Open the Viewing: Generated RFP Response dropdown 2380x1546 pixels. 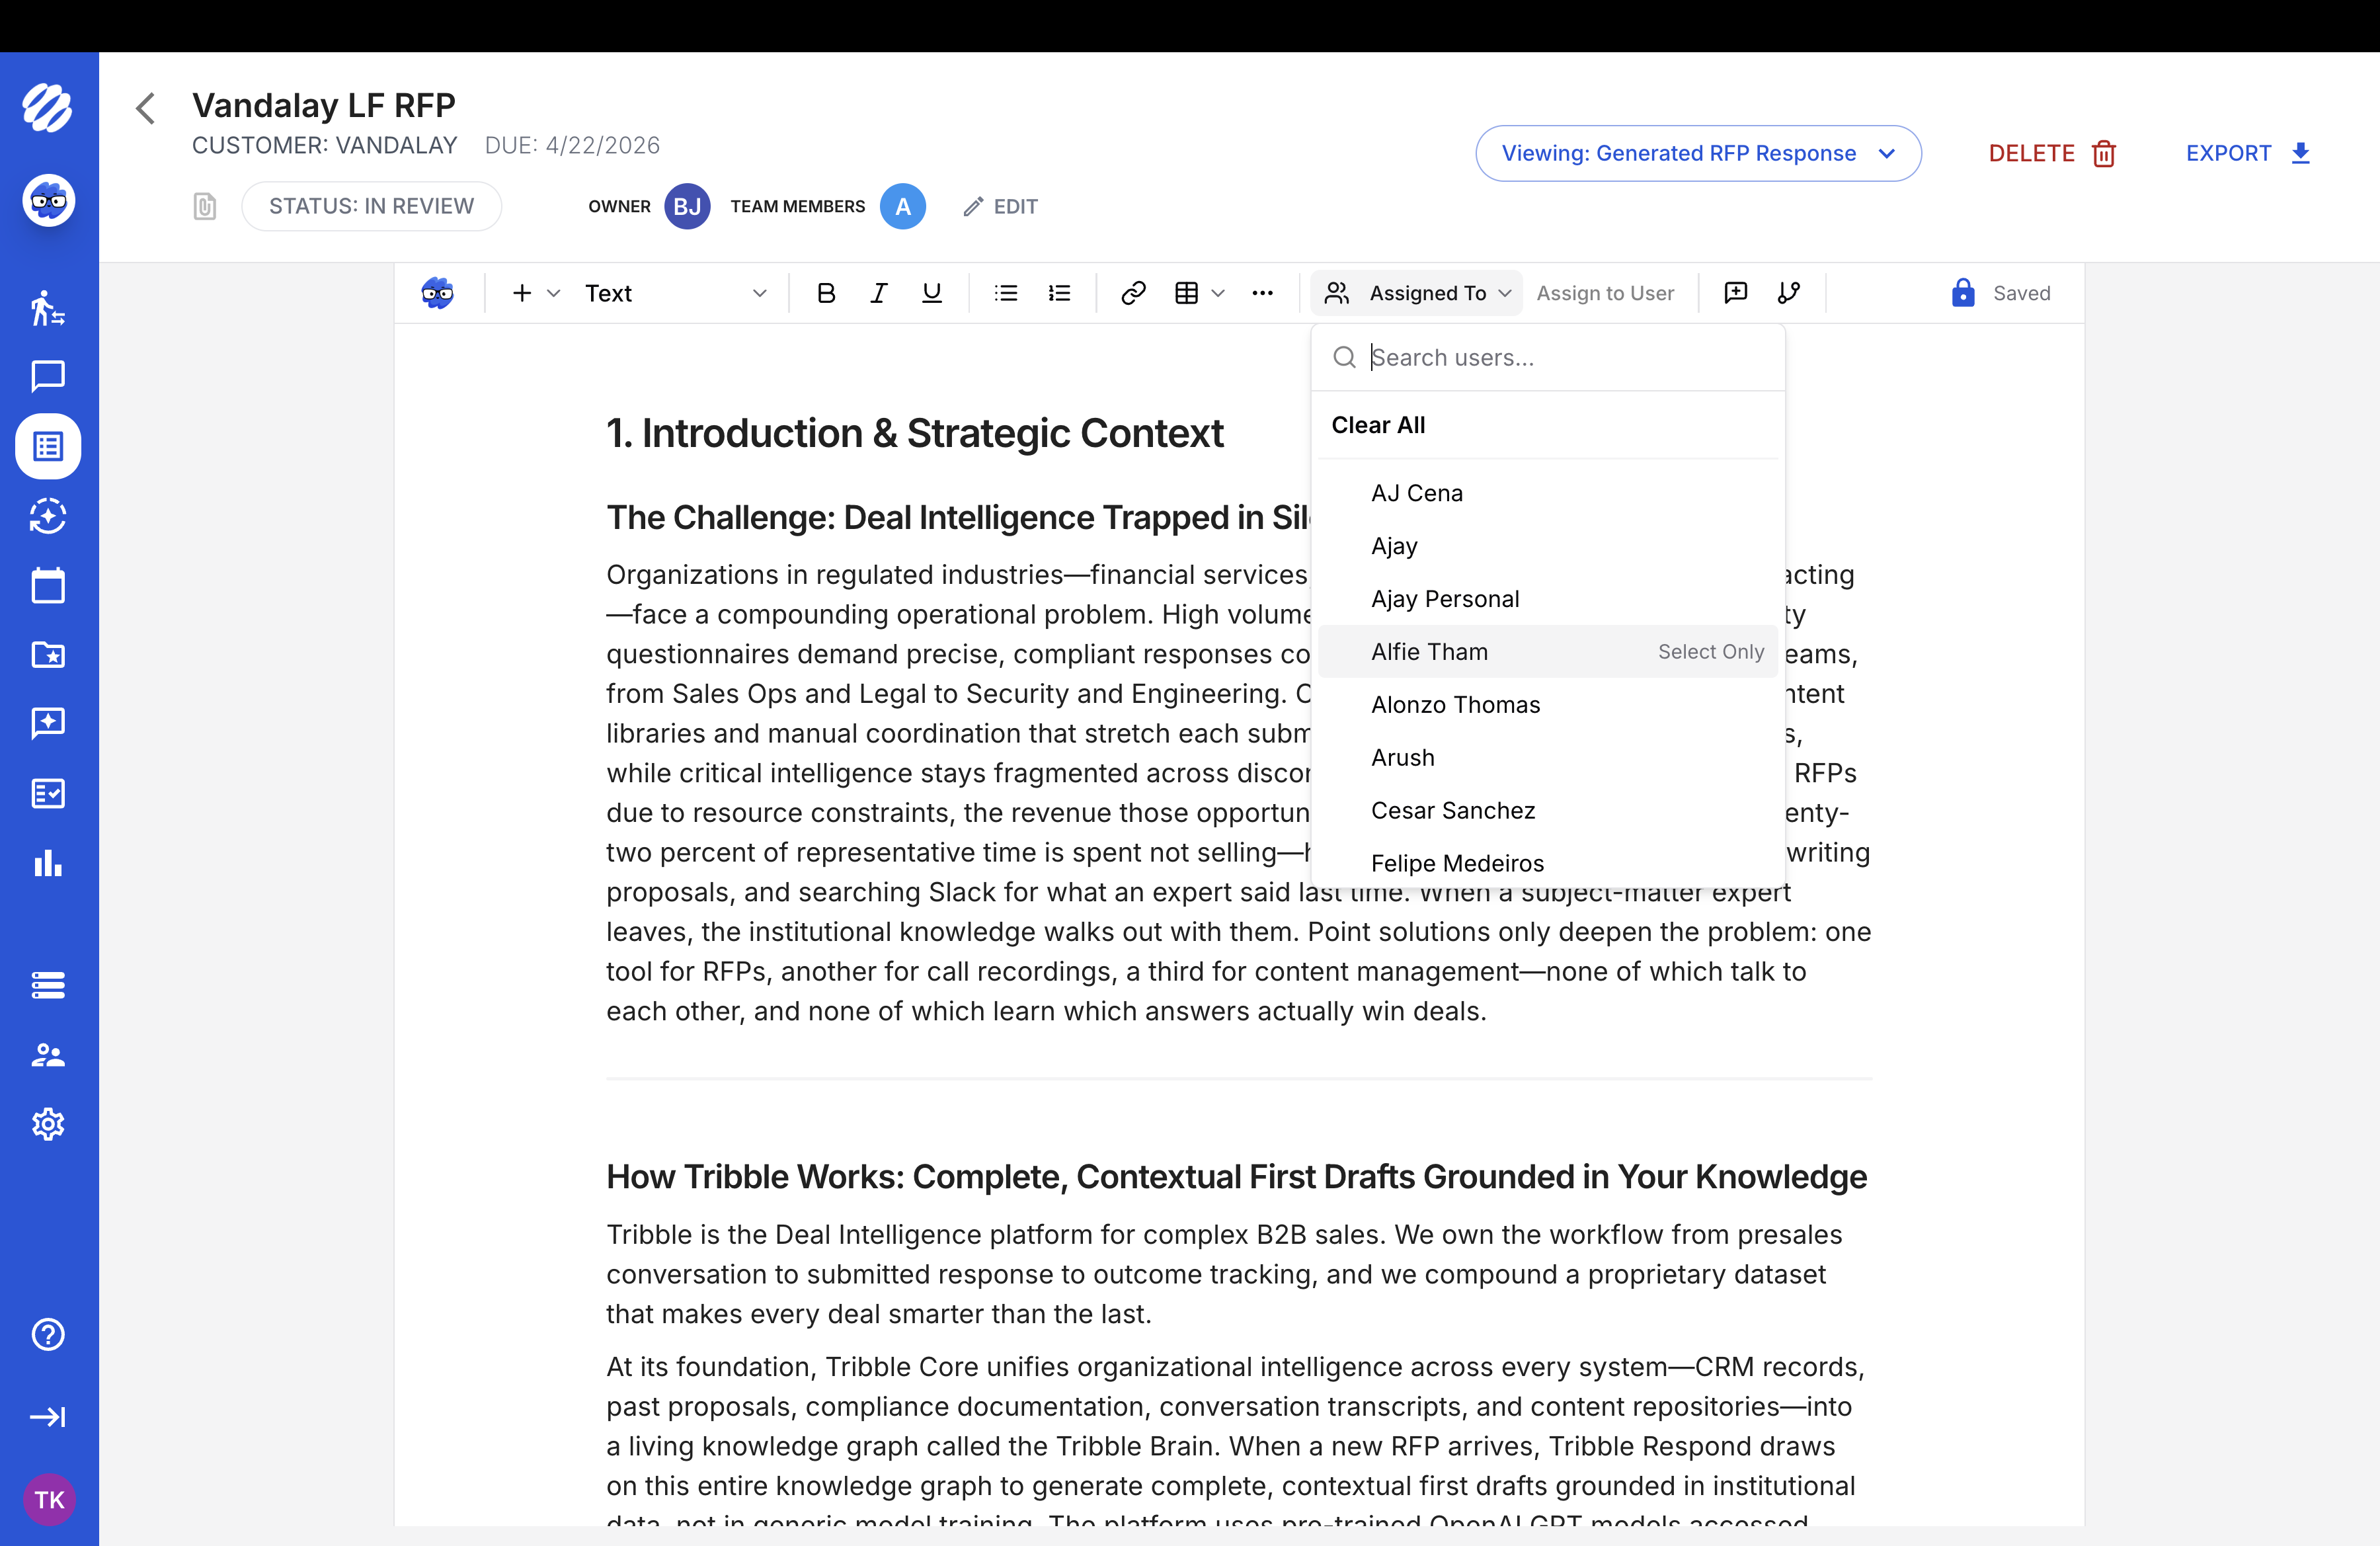coord(1698,153)
